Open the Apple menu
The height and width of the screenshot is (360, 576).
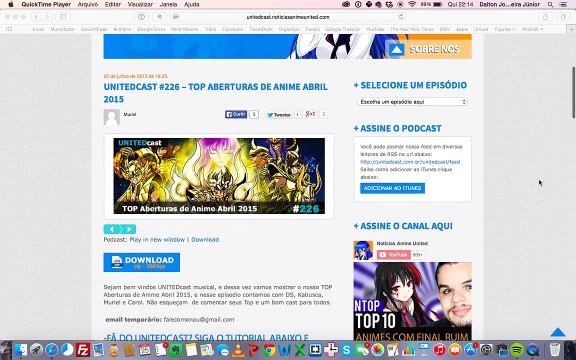coord(11,4)
